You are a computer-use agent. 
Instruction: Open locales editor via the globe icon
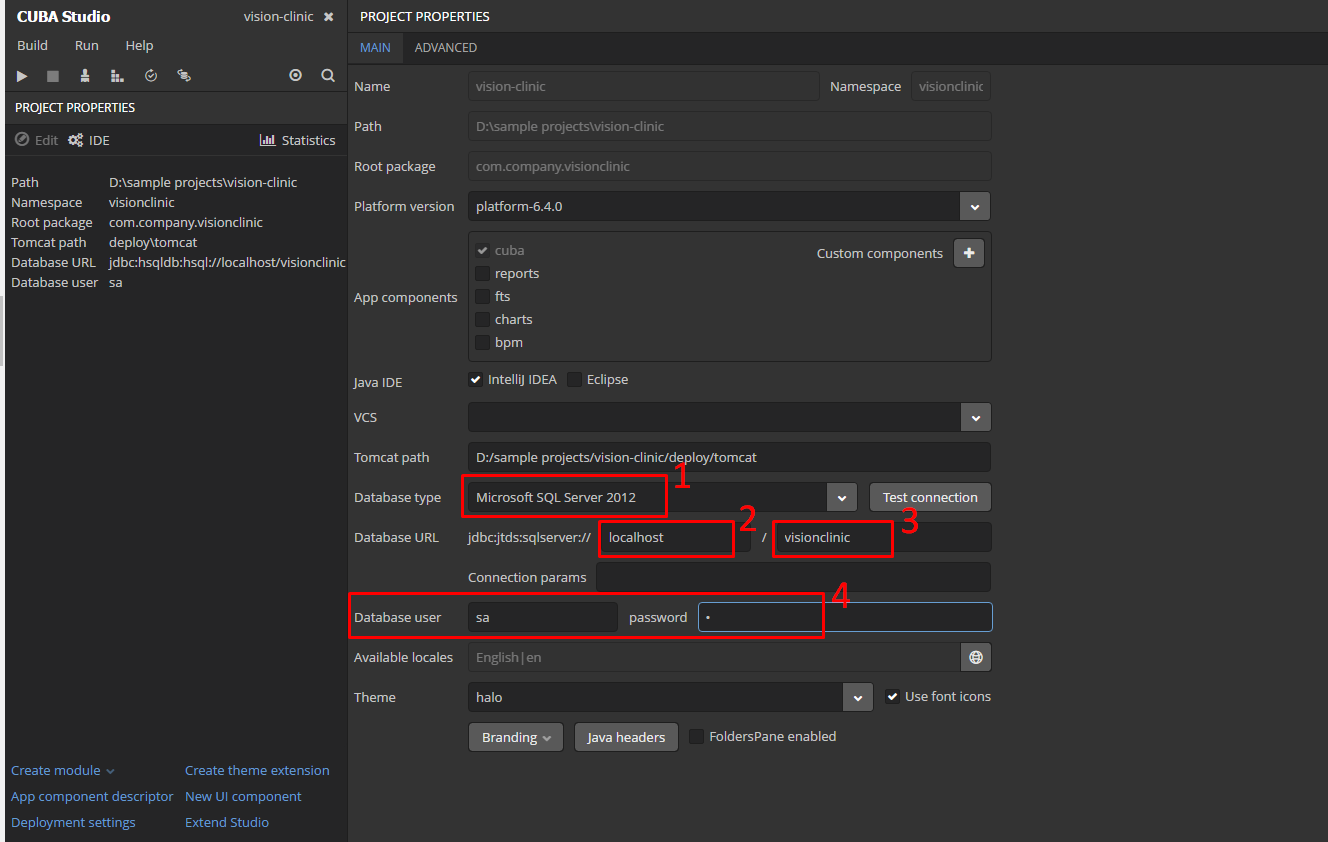tap(976, 657)
